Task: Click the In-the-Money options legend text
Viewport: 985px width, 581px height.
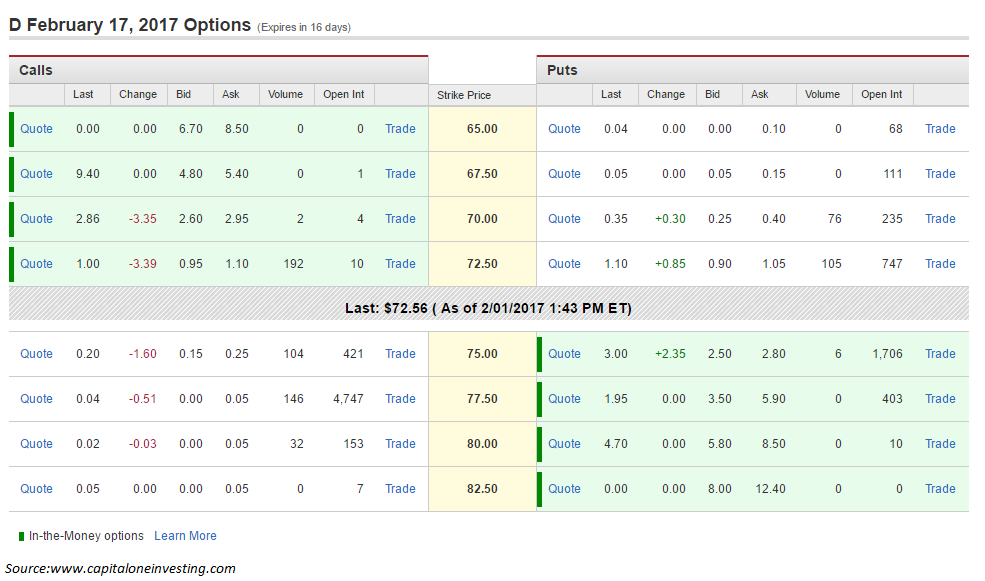Action: coord(86,536)
